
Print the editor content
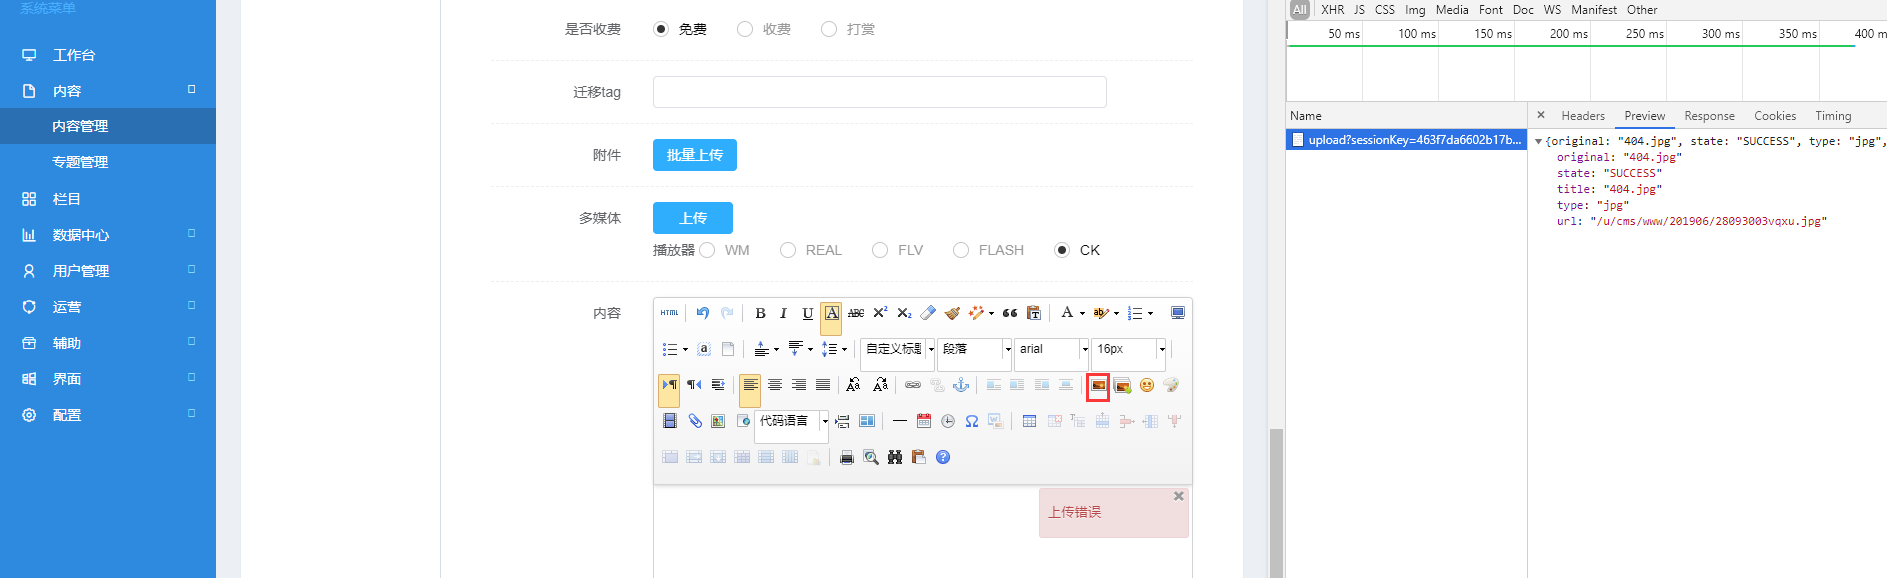click(847, 457)
